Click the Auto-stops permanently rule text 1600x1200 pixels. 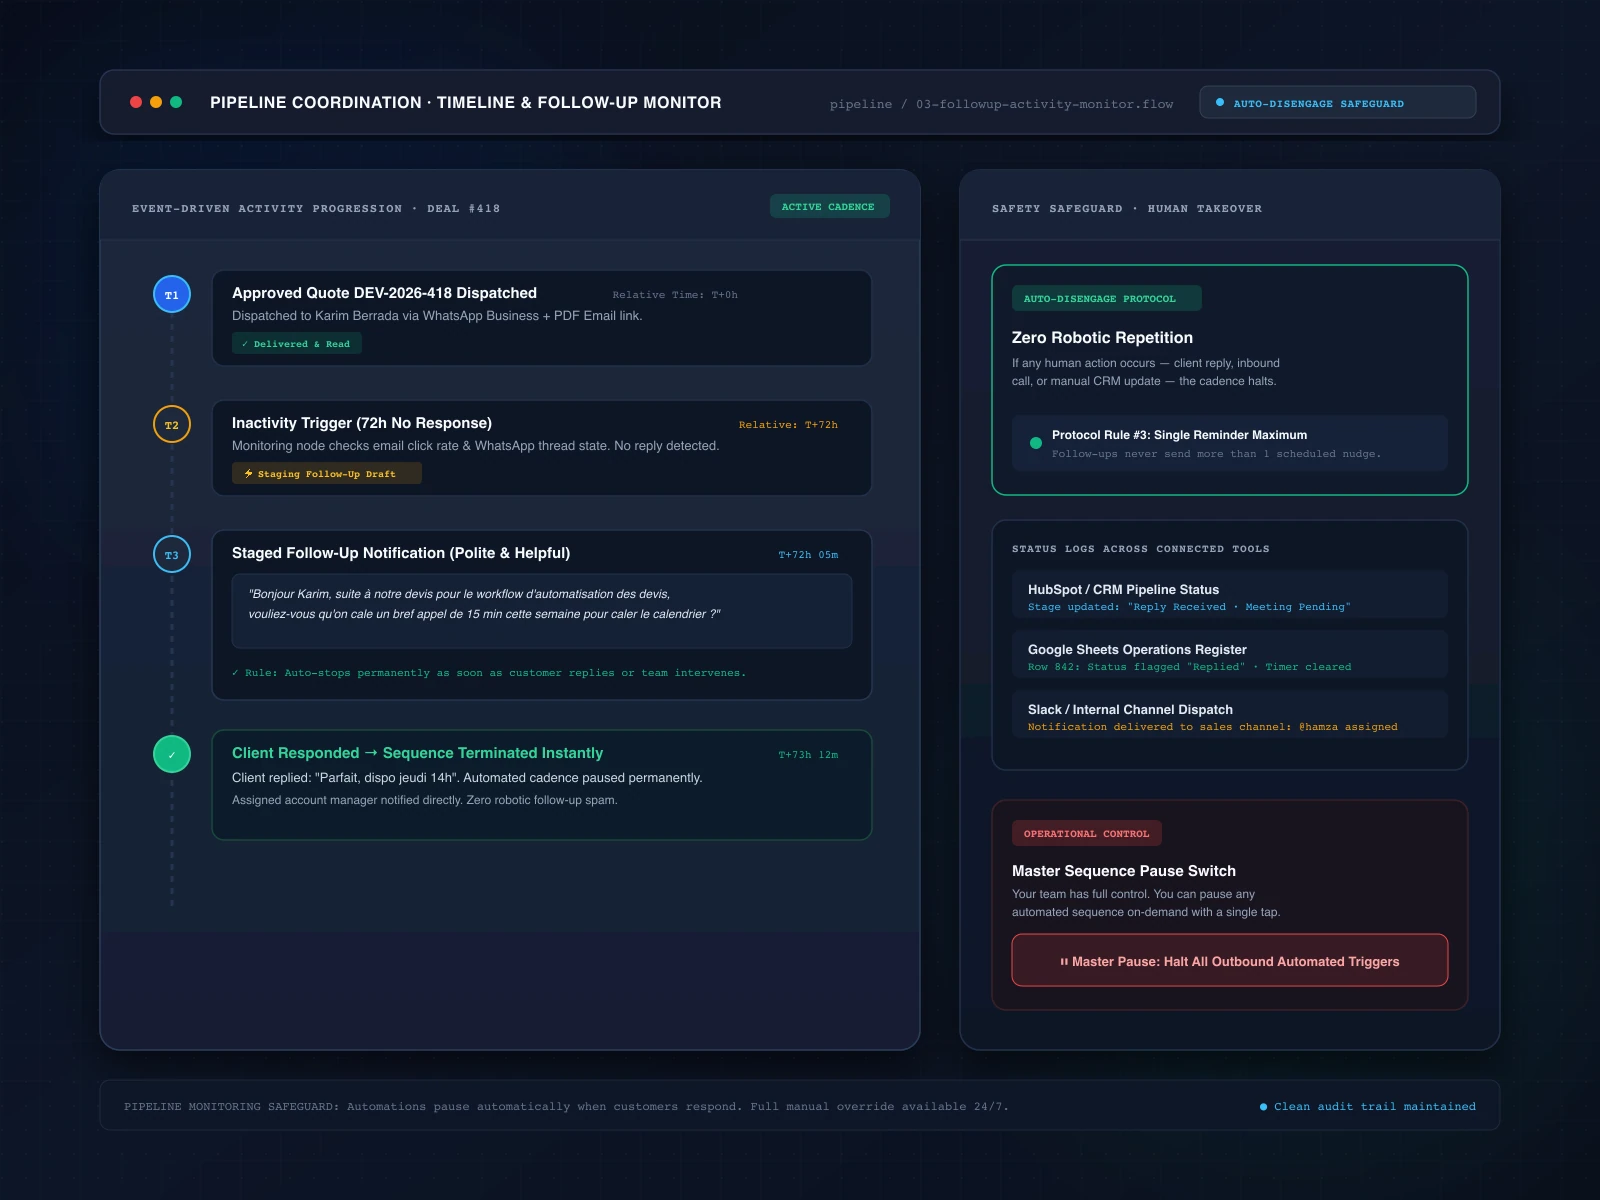pos(489,673)
